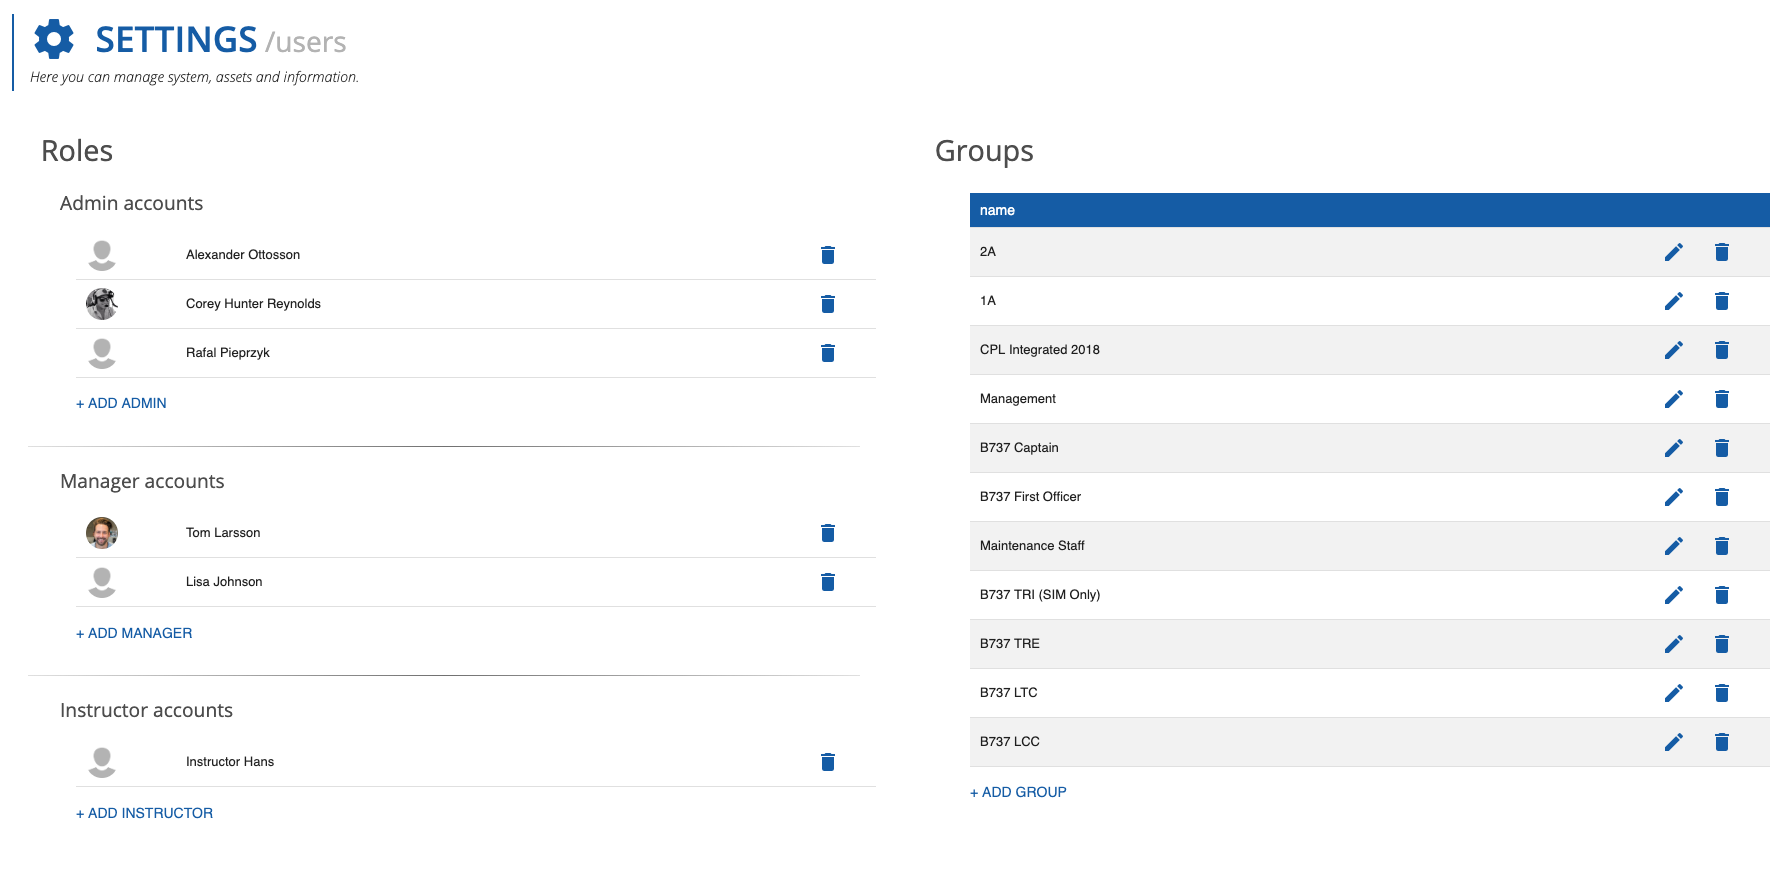
Task: Open Tom Larsson avatar photo
Action: tap(102, 533)
